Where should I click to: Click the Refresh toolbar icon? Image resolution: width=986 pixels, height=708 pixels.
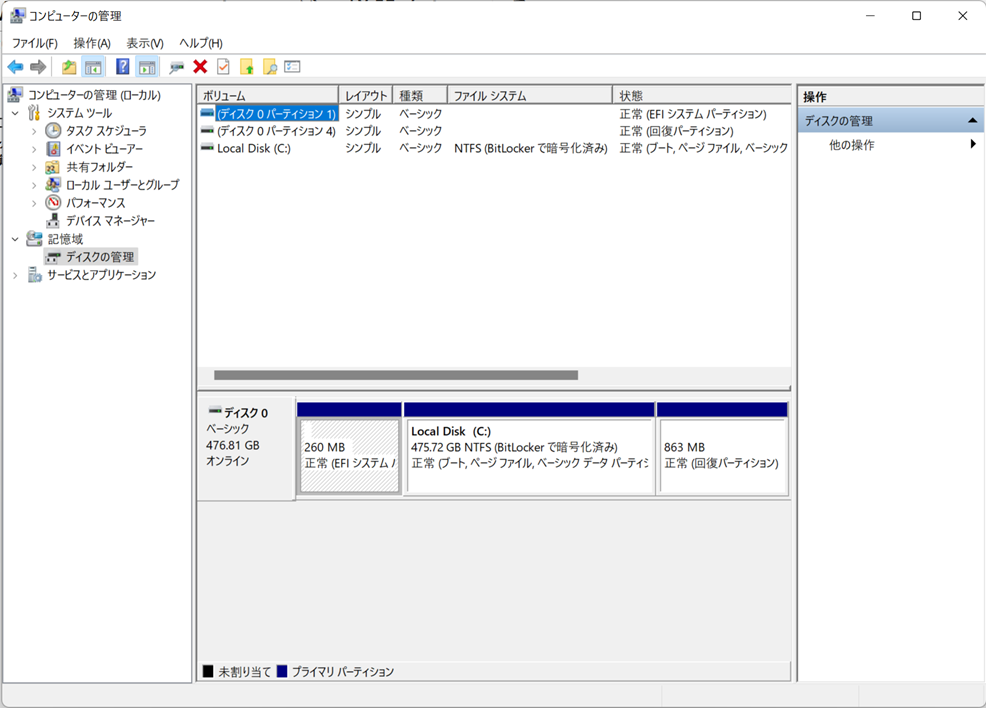tap(248, 66)
